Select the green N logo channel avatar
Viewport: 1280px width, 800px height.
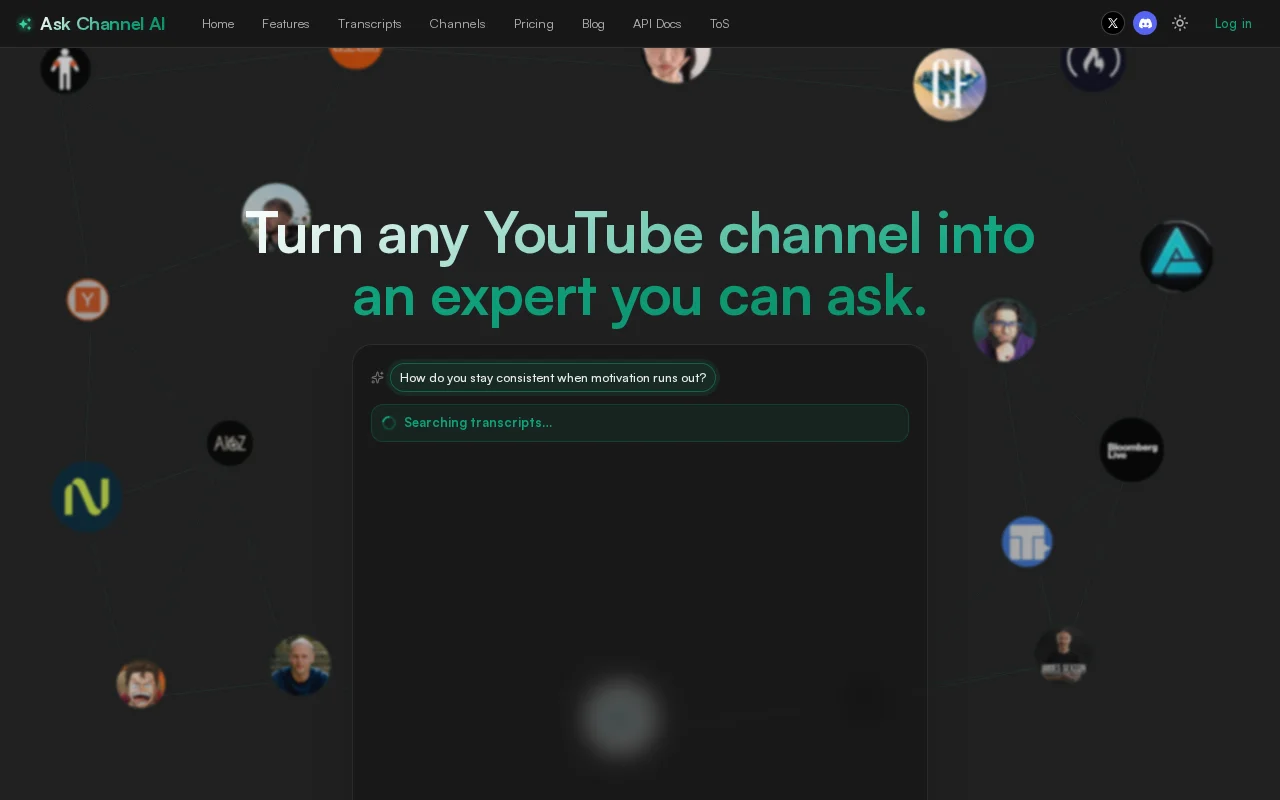point(87,497)
